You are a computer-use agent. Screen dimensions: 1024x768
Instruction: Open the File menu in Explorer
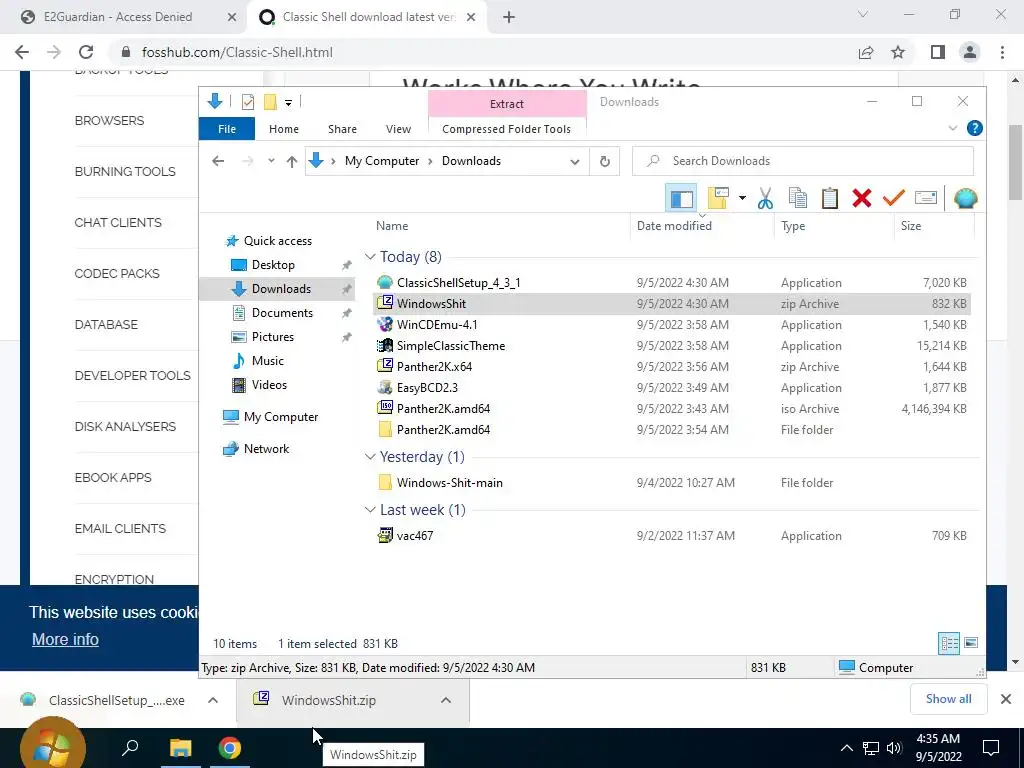tap(227, 129)
